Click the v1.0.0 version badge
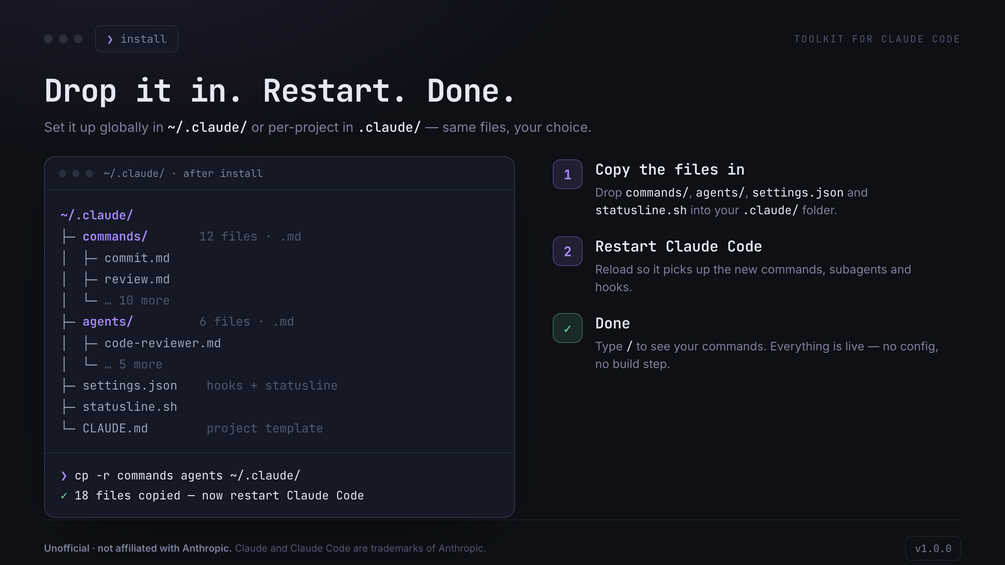The image size is (1005, 565). [x=933, y=548]
